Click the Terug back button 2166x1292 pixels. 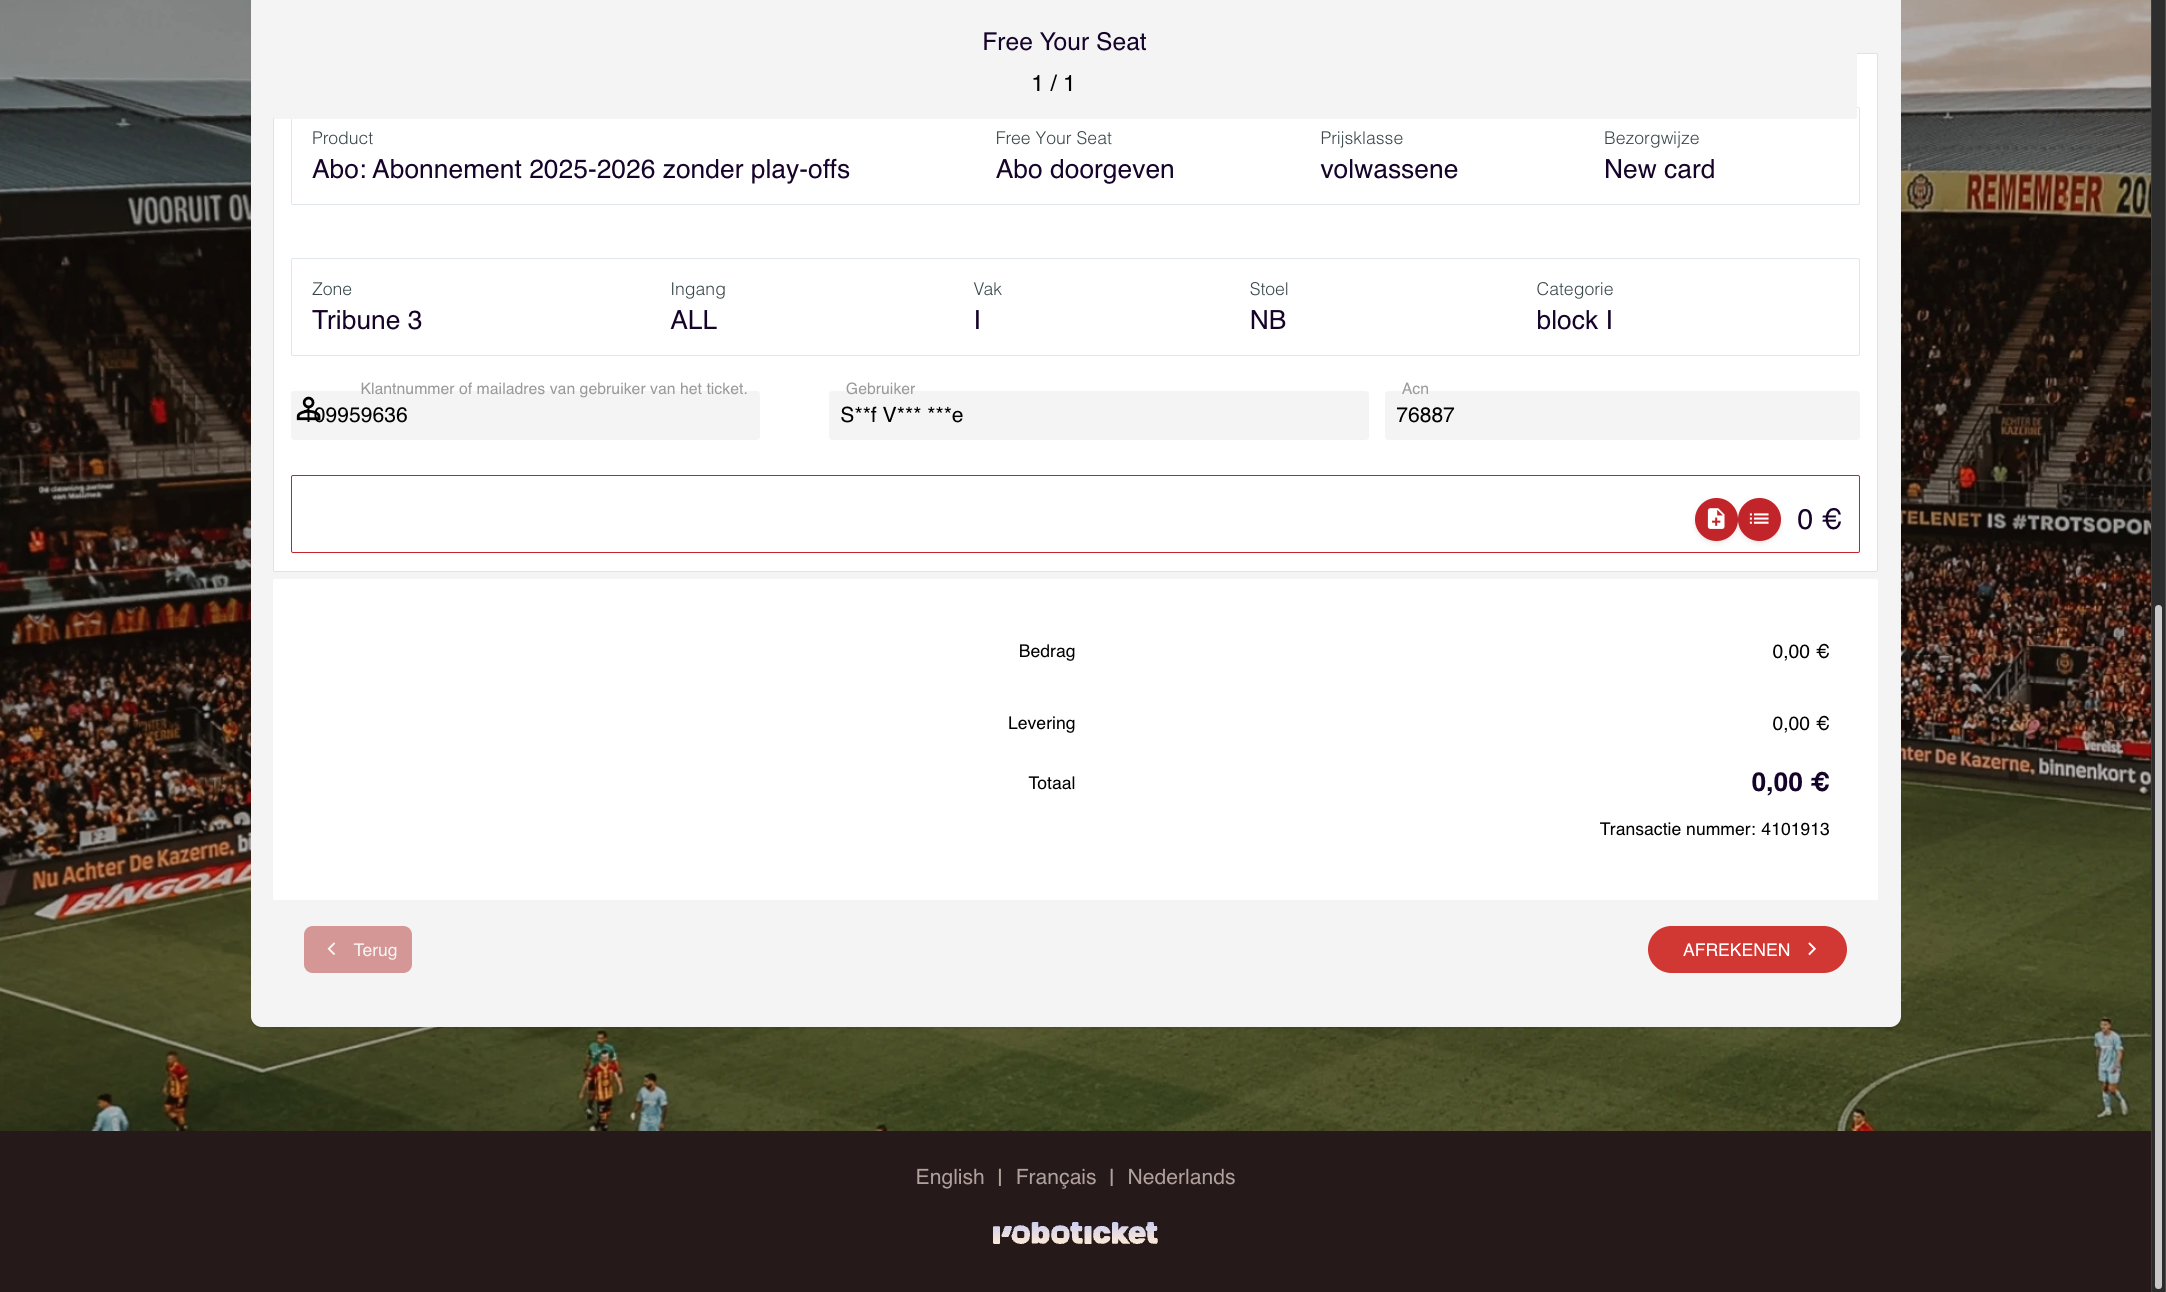[358, 949]
